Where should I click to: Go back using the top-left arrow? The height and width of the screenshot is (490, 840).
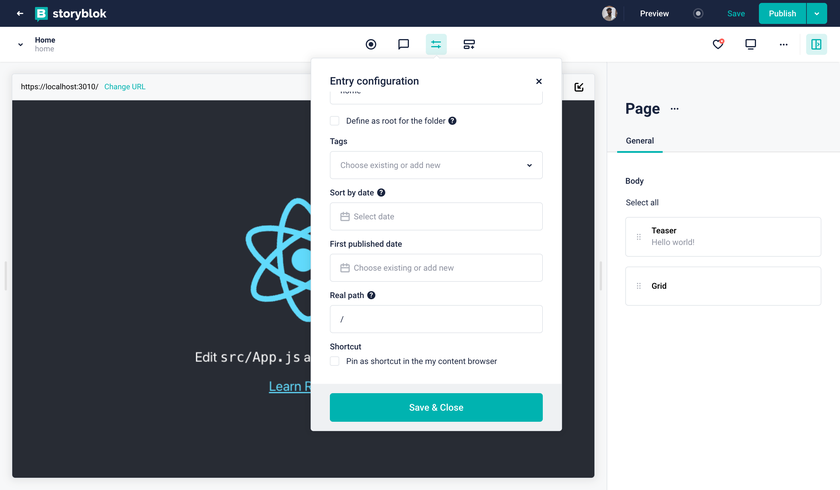point(20,13)
